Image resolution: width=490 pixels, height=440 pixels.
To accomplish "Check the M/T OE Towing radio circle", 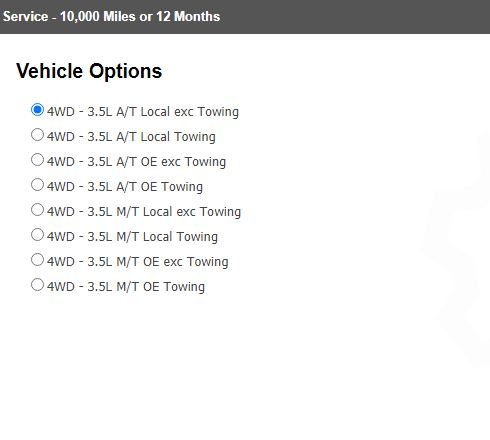I will (x=37, y=285).
